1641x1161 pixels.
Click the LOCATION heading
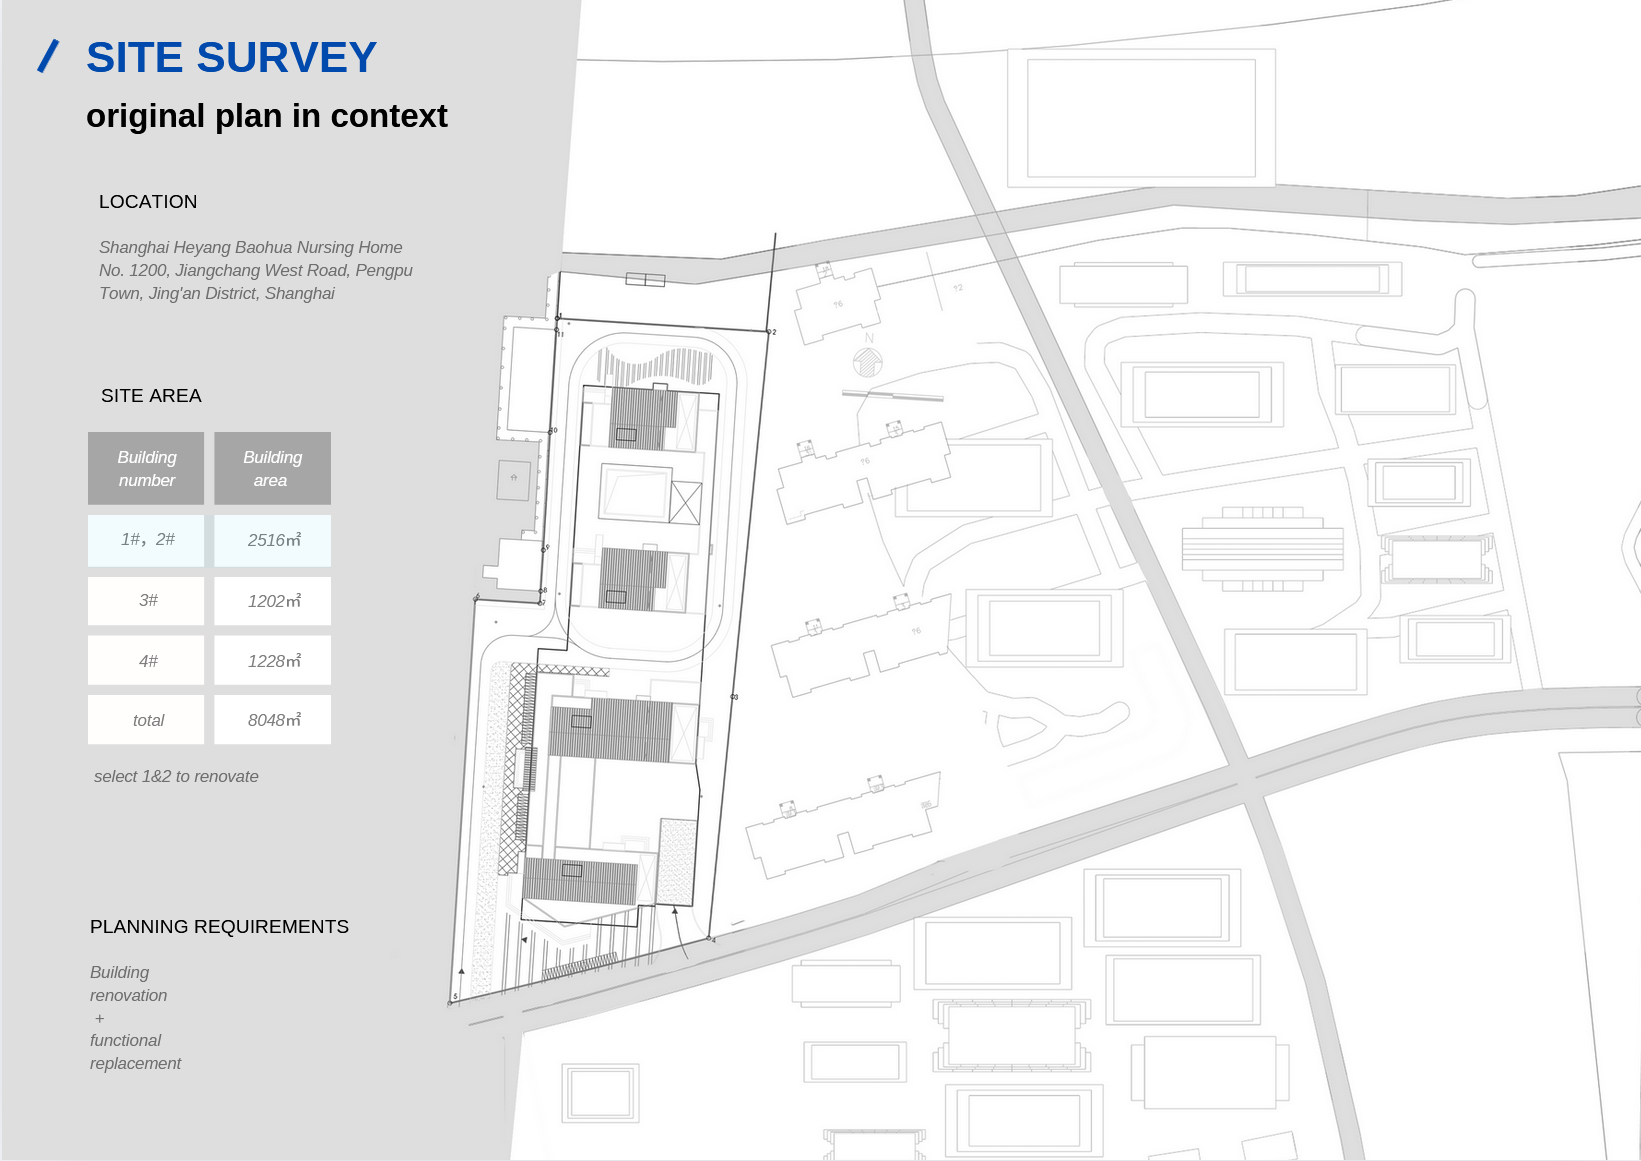pos(148,202)
